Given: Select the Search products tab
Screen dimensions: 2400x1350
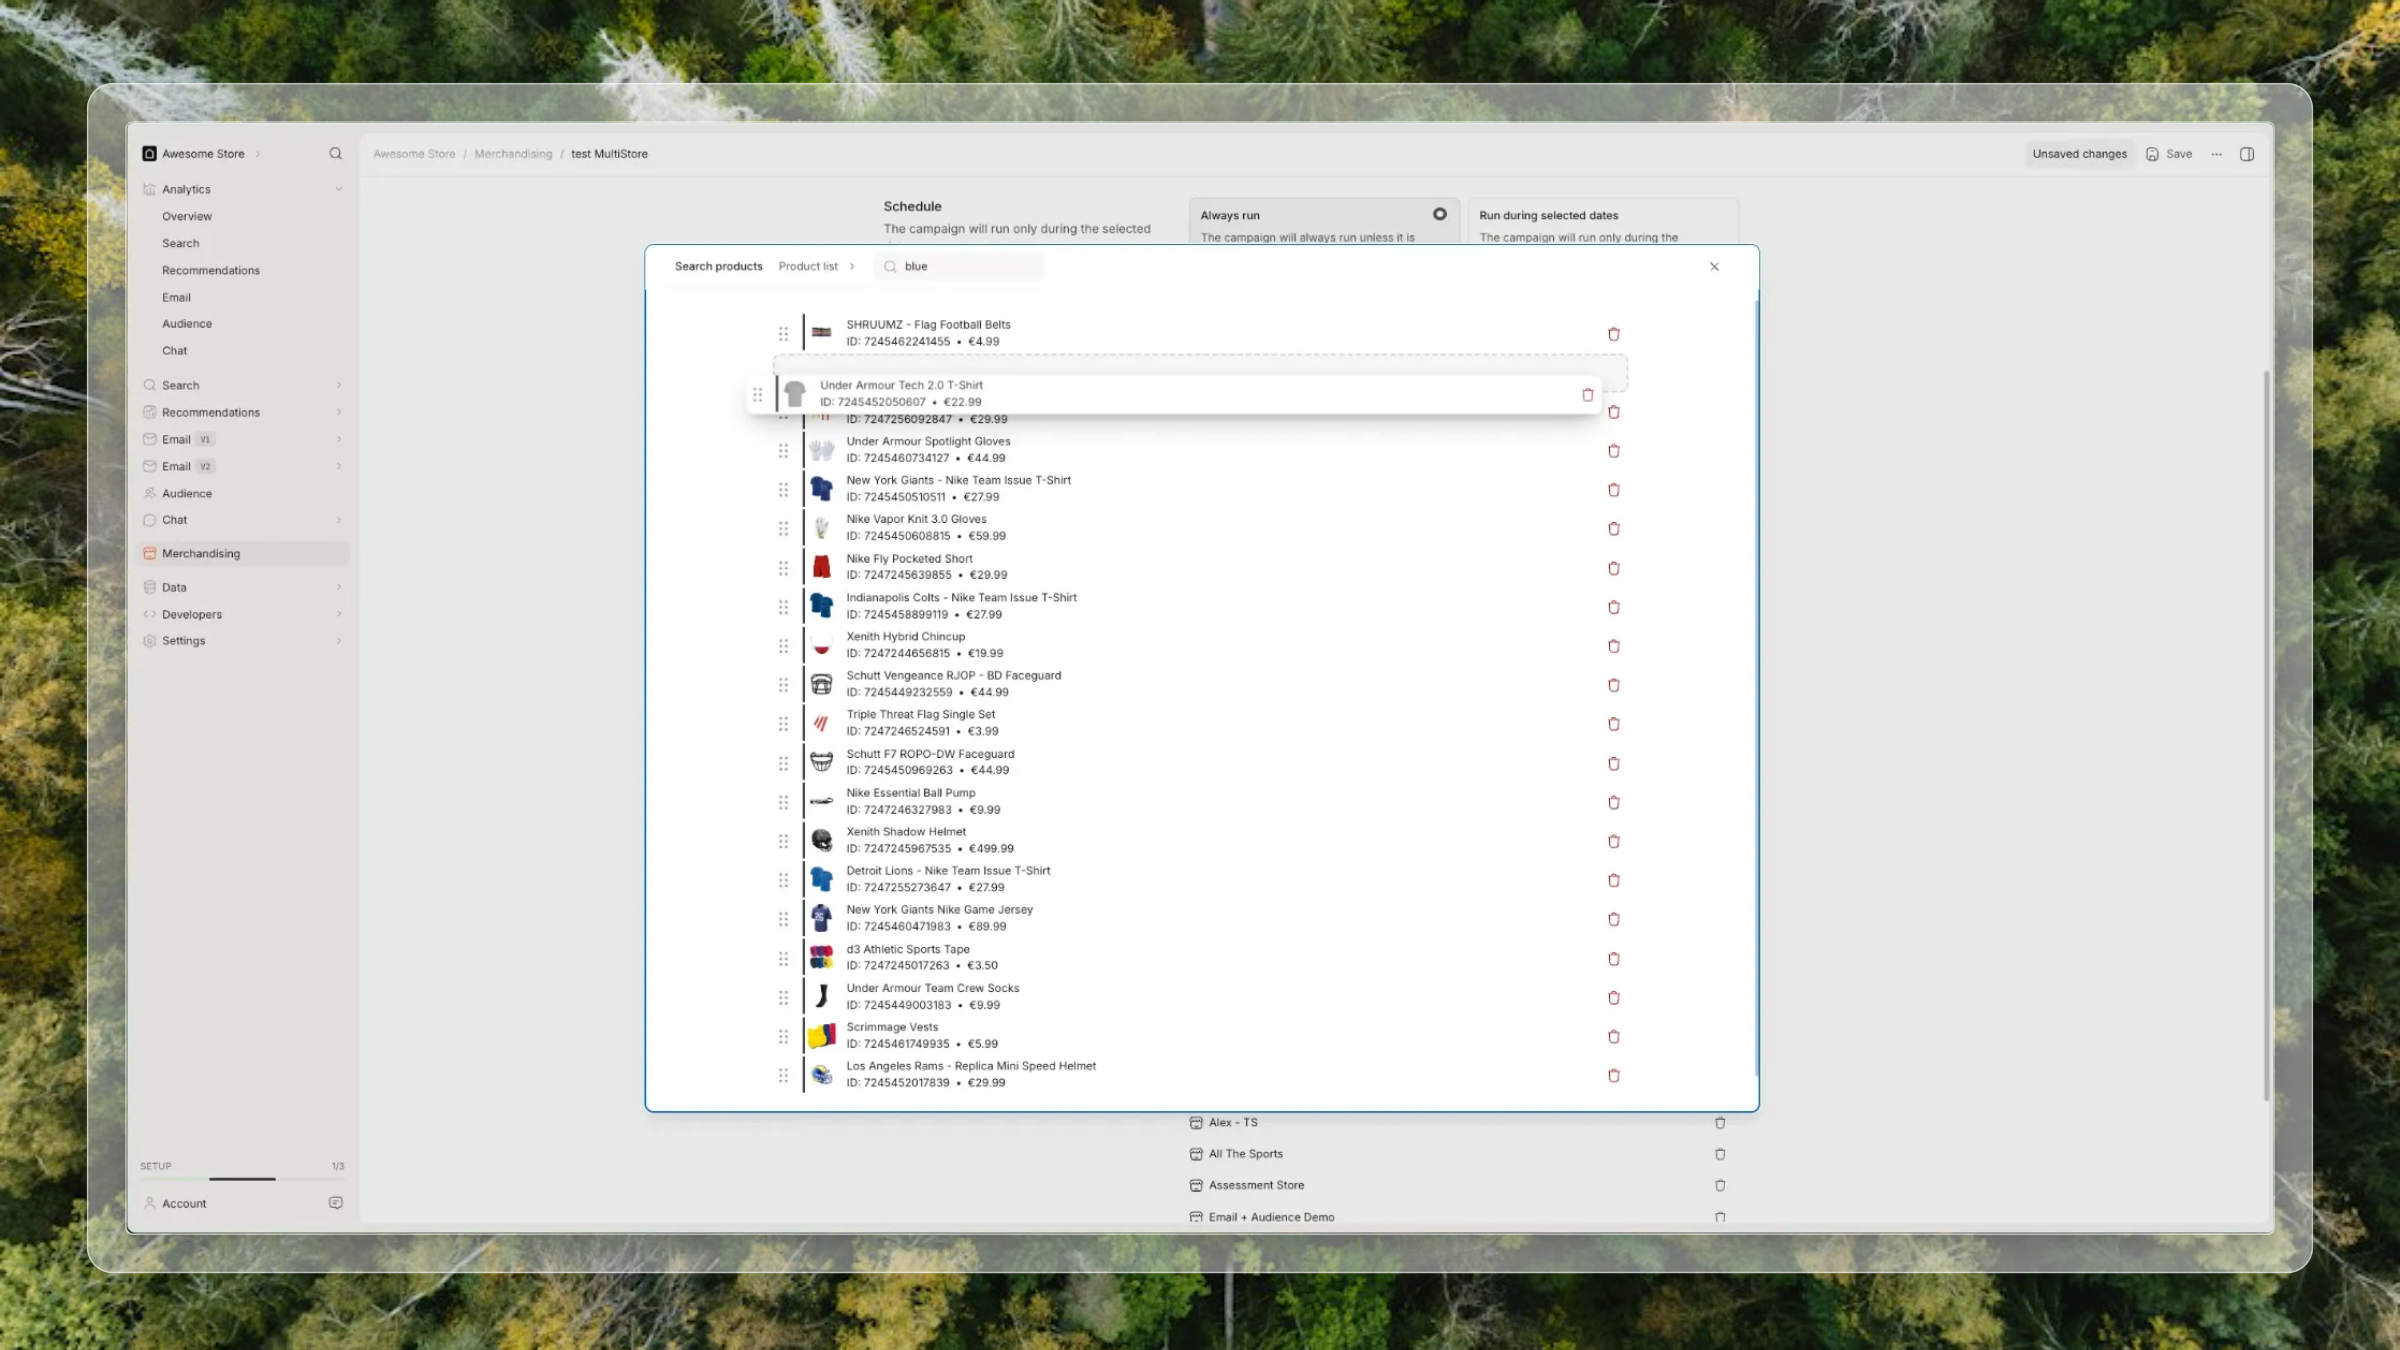Looking at the screenshot, I should [x=718, y=267].
